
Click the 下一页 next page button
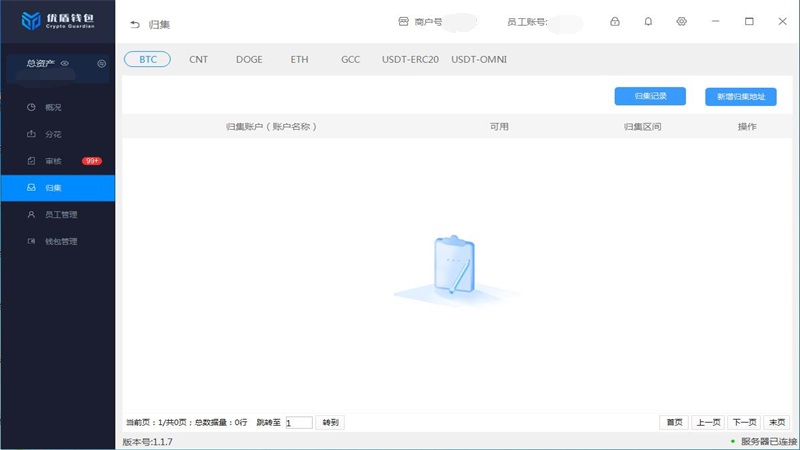743,423
